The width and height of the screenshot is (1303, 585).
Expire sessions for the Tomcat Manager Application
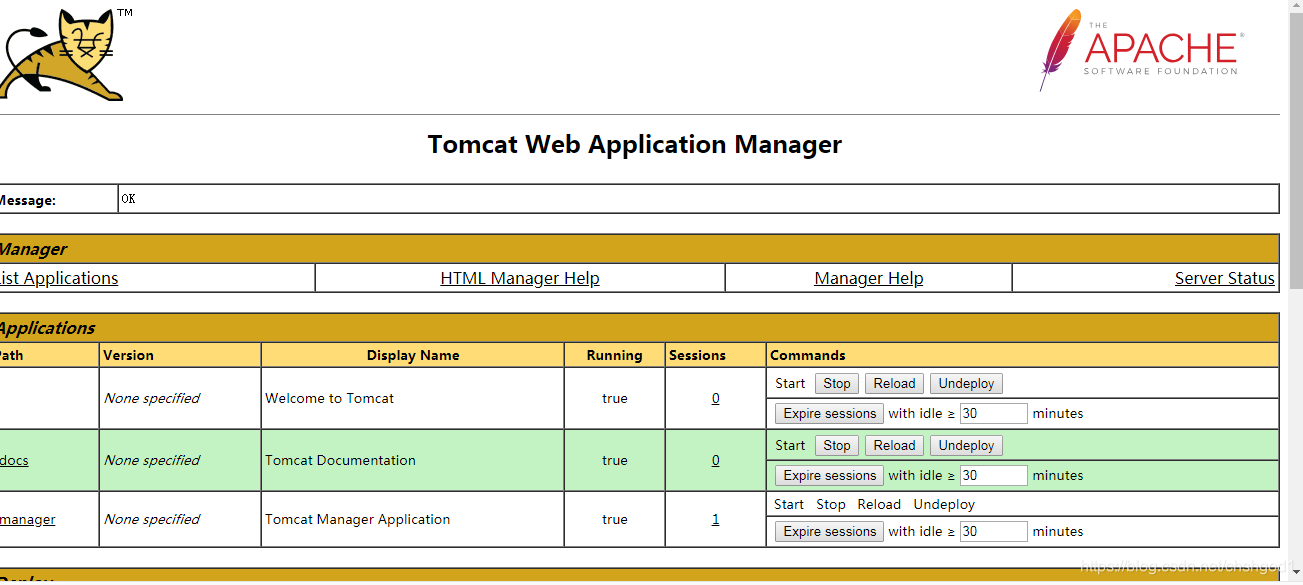(x=828, y=531)
